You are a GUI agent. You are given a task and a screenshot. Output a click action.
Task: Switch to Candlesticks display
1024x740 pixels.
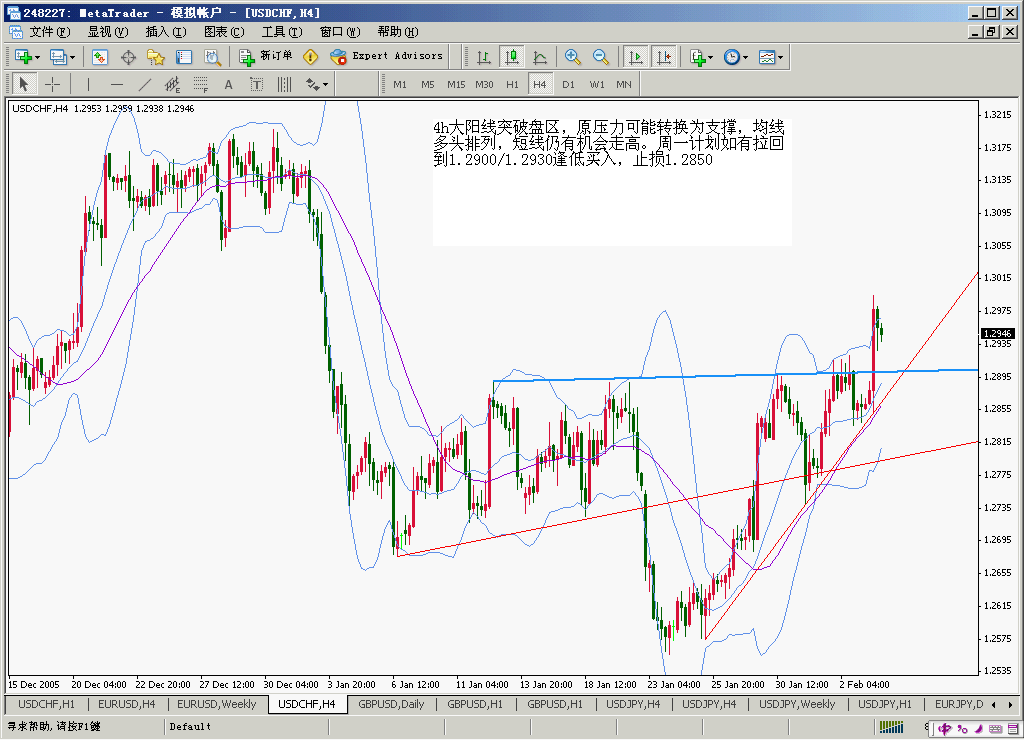[512, 57]
